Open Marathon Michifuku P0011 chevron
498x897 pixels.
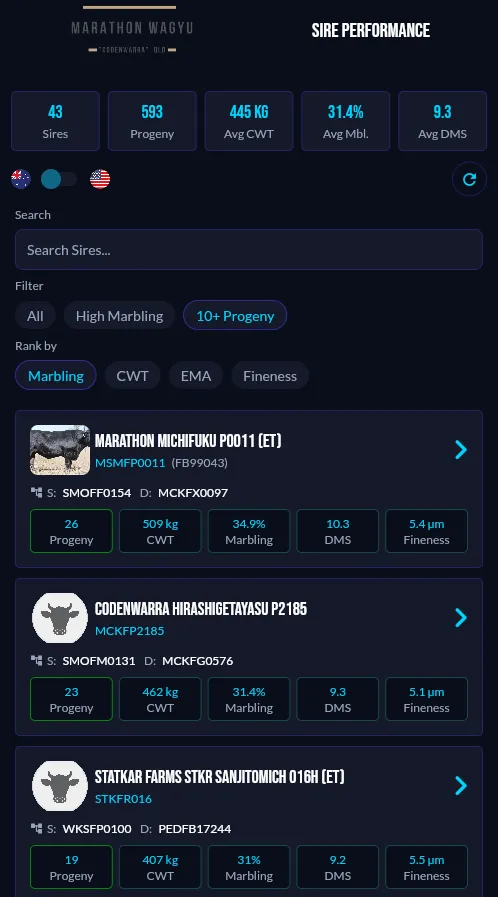coord(461,450)
